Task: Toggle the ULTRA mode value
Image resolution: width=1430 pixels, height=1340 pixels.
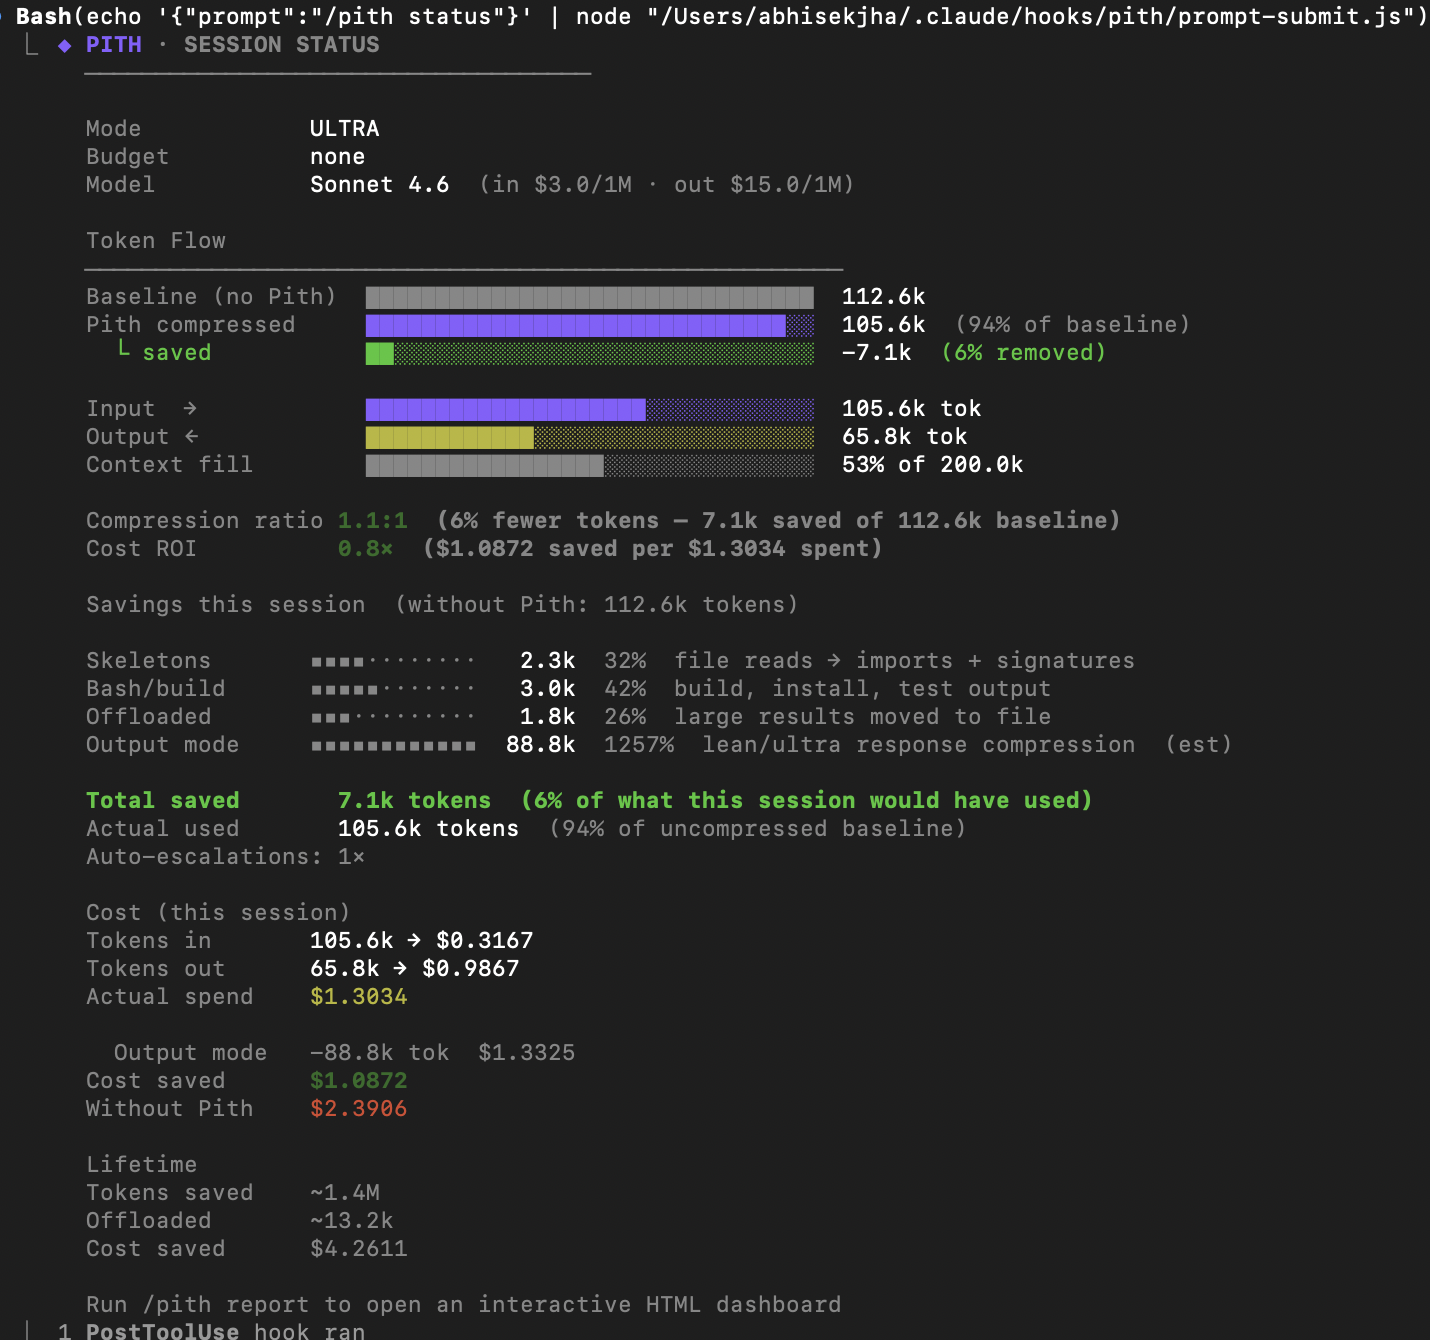Action: pos(344,128)
